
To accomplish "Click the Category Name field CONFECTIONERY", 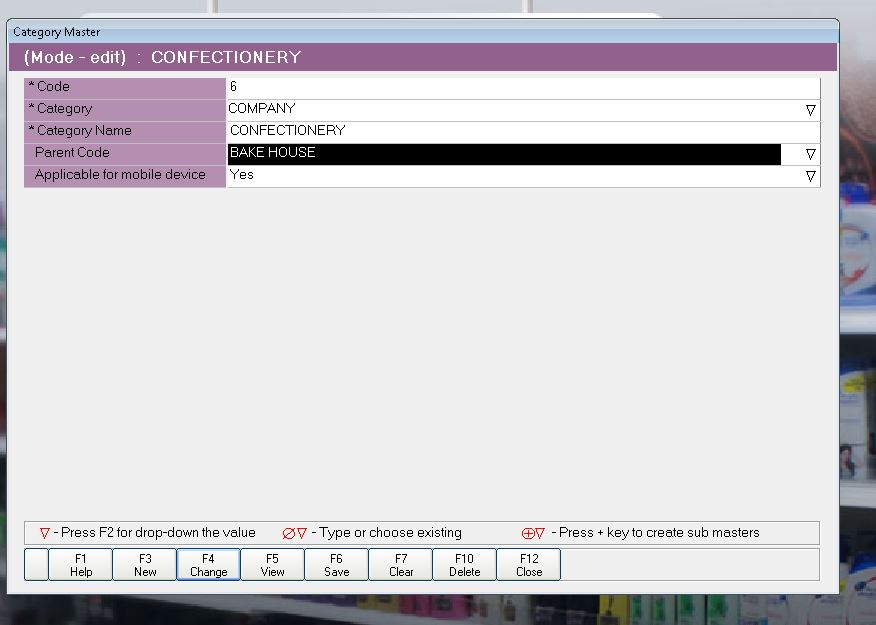I will 523,131.
